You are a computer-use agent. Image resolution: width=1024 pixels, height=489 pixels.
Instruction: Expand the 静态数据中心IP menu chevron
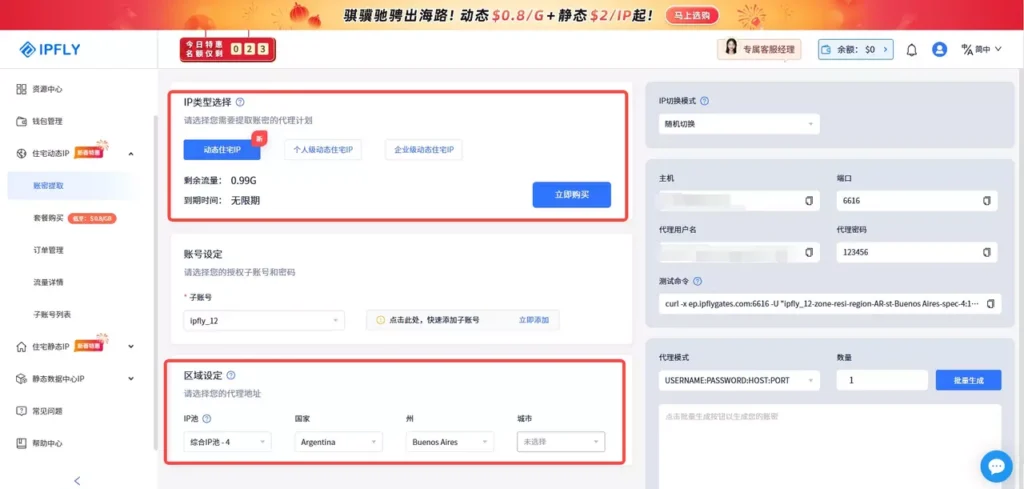[131, 379]
